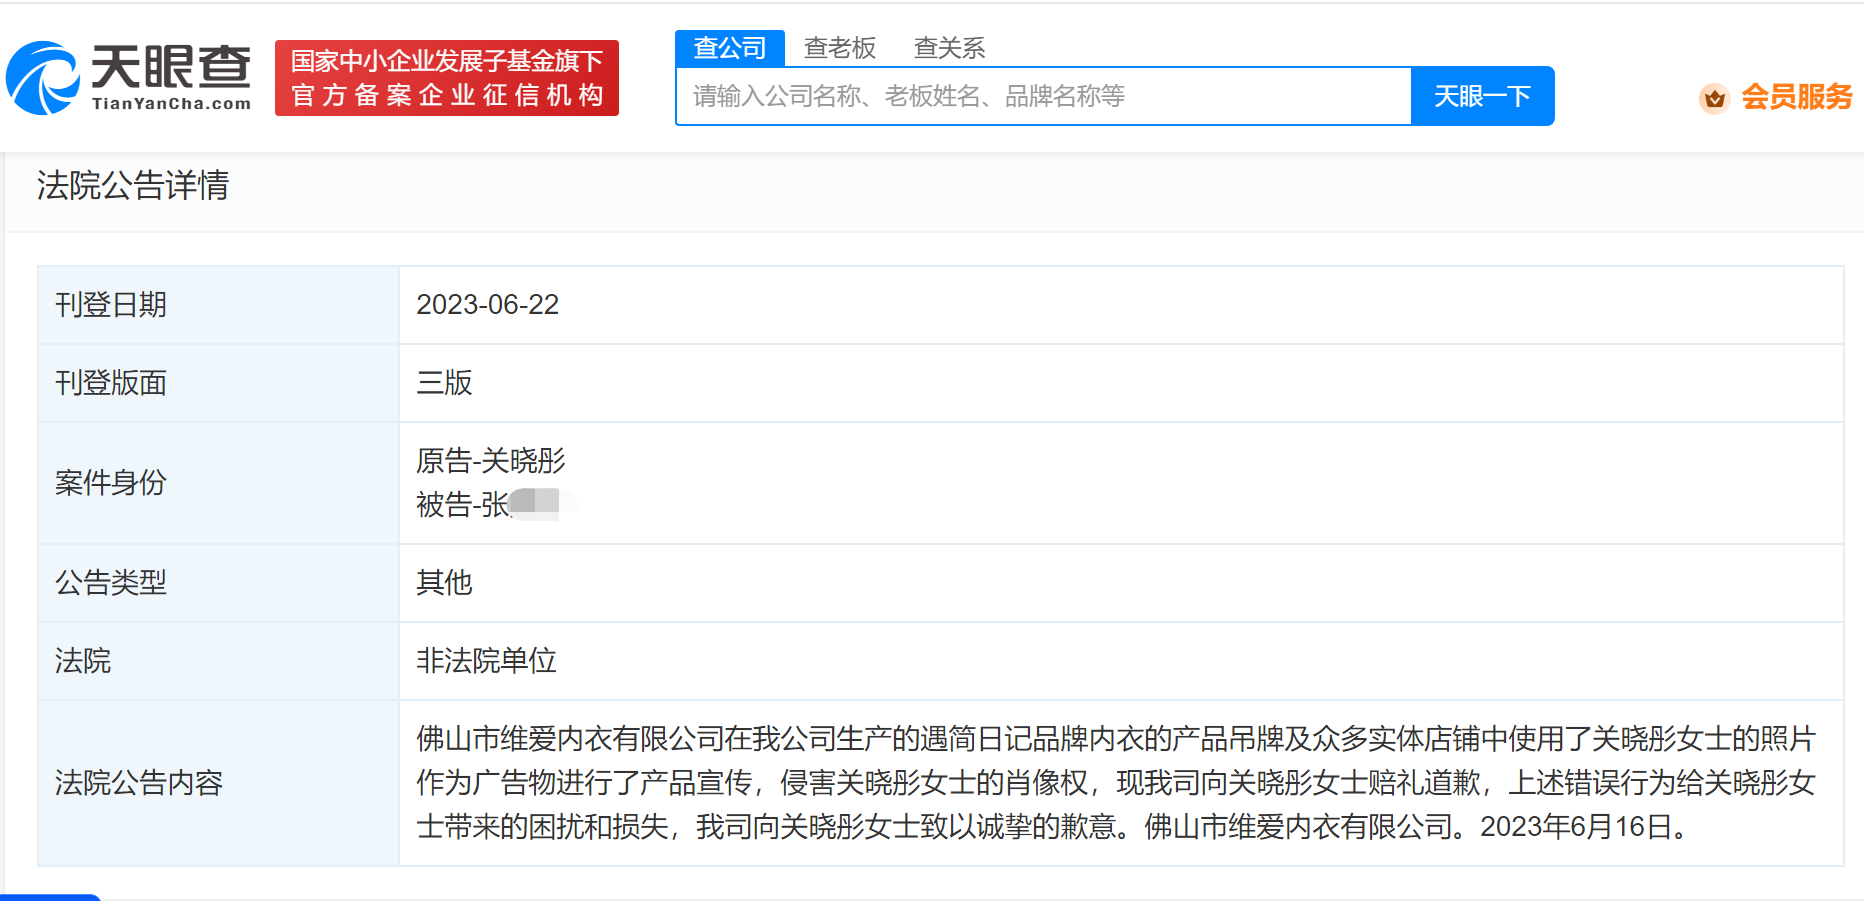Click the member crown icon

[1715, 98]
